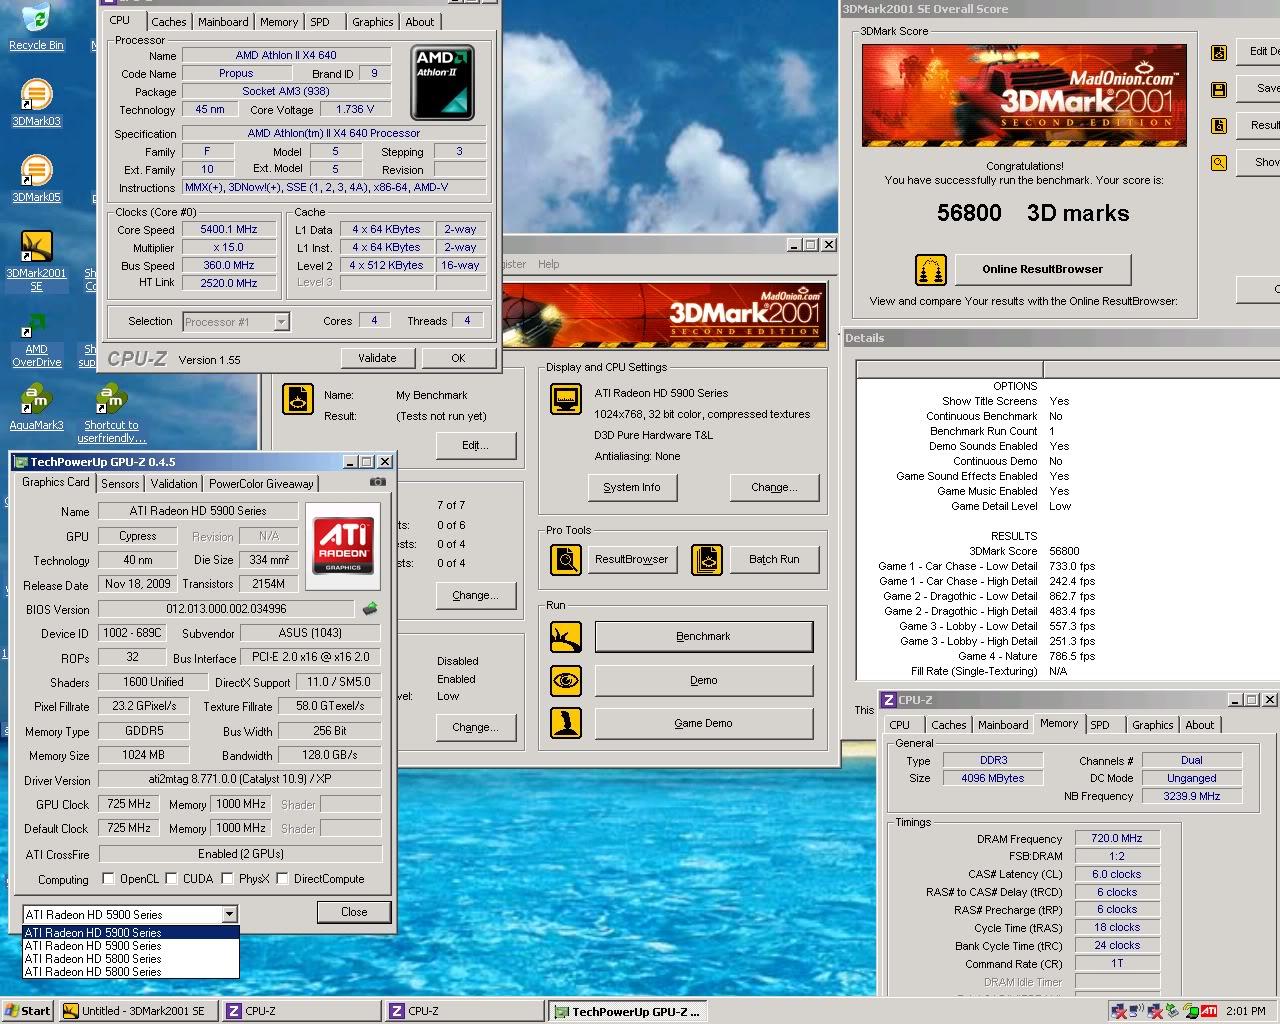
Task: Click the BIOS save chip icon in GPU-Z
Action: click(370, 608)
